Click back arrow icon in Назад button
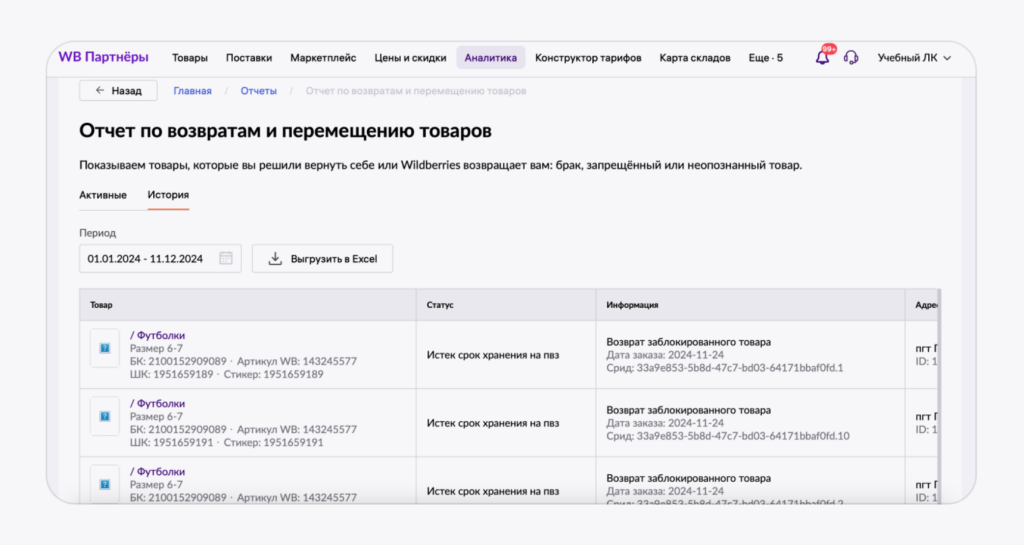This screenshot has width=1024, height=545. [x=100, y=91]
